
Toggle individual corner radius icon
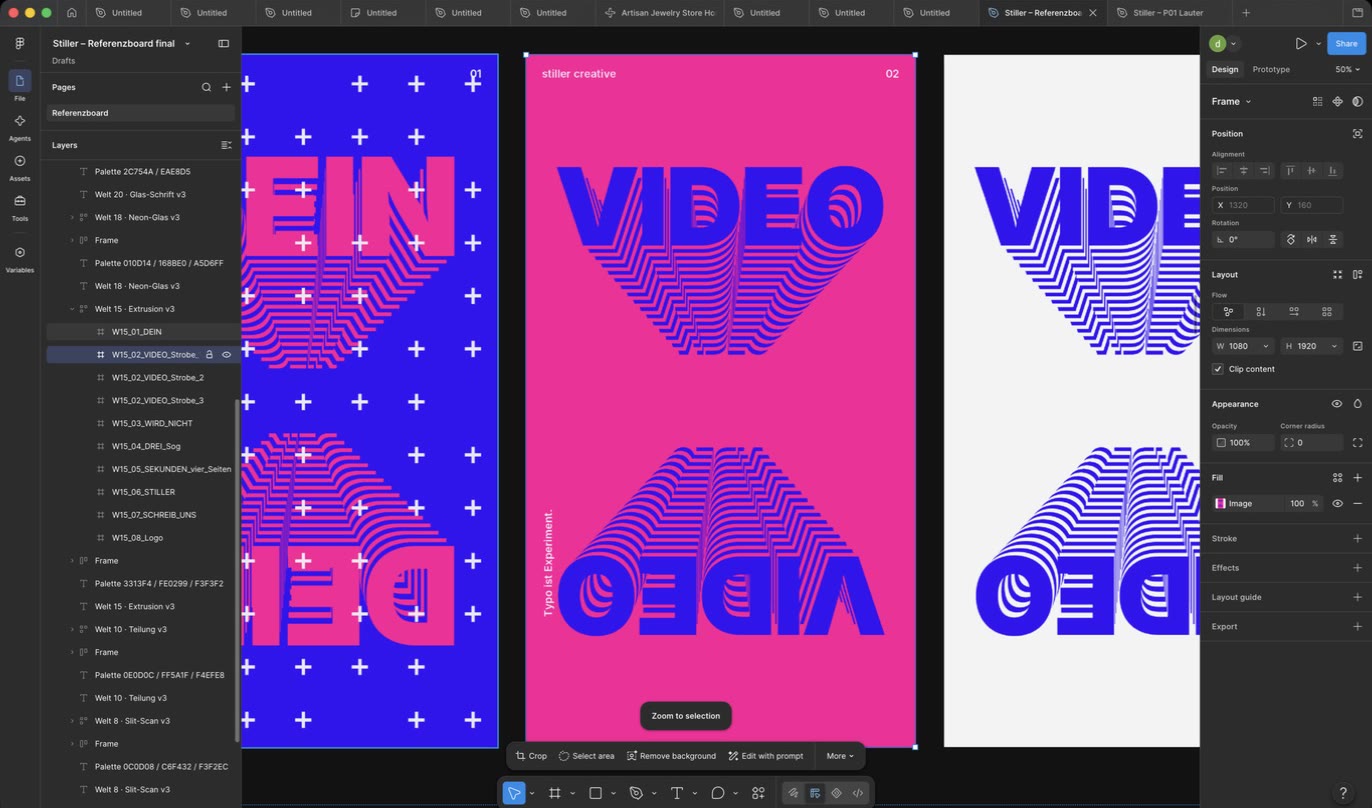click(1357, 443)
